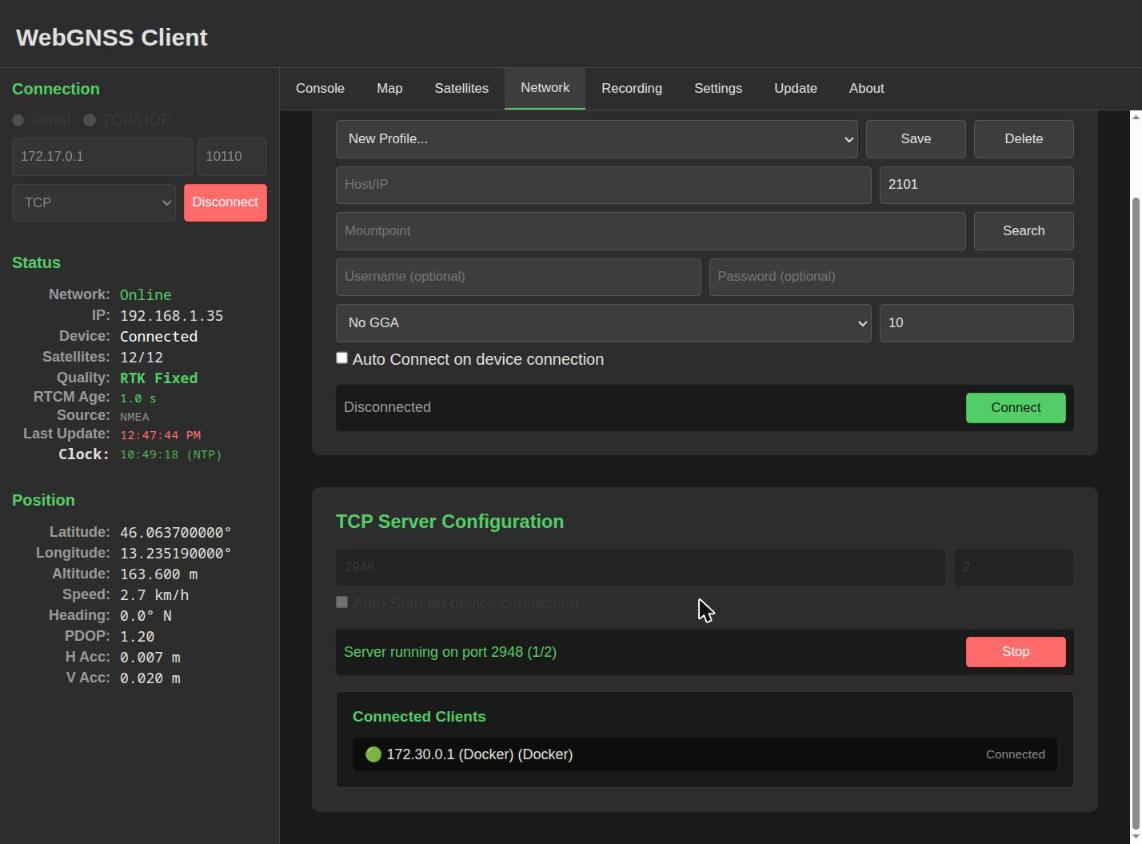Click the TCP server port field 2948

[x=640, y=567]
